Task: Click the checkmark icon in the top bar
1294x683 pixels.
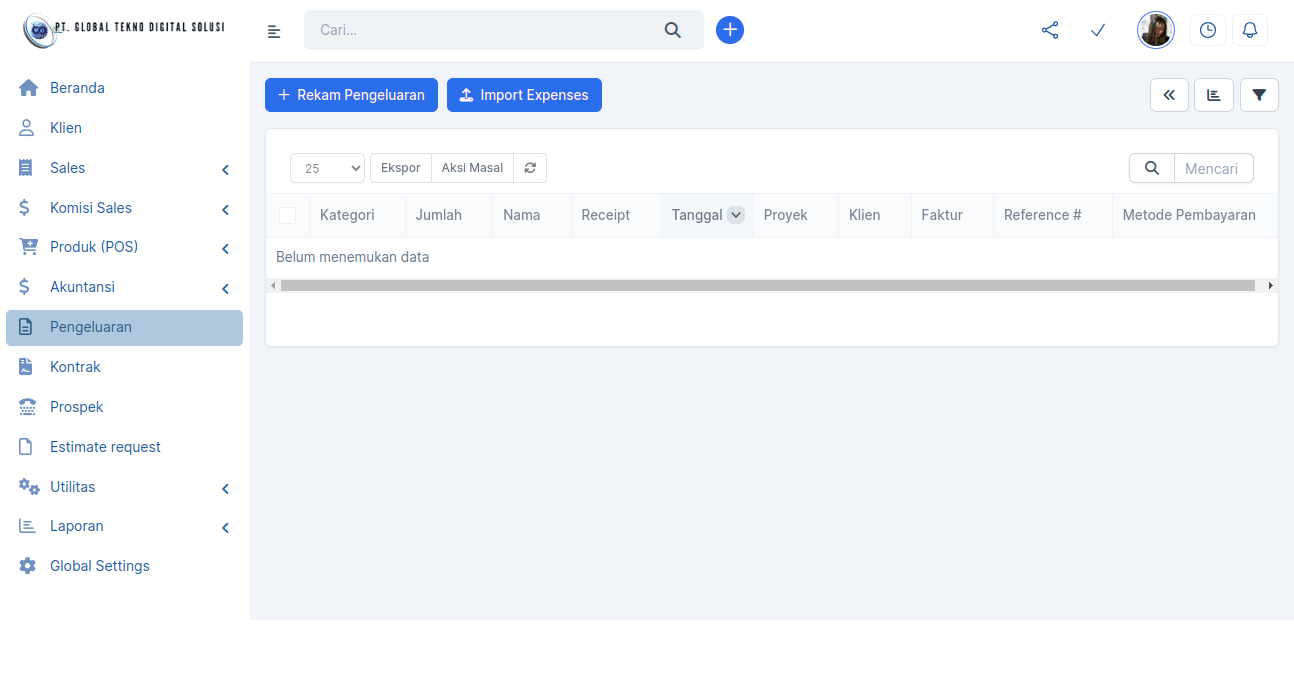Action: [x=1098, y=30]
